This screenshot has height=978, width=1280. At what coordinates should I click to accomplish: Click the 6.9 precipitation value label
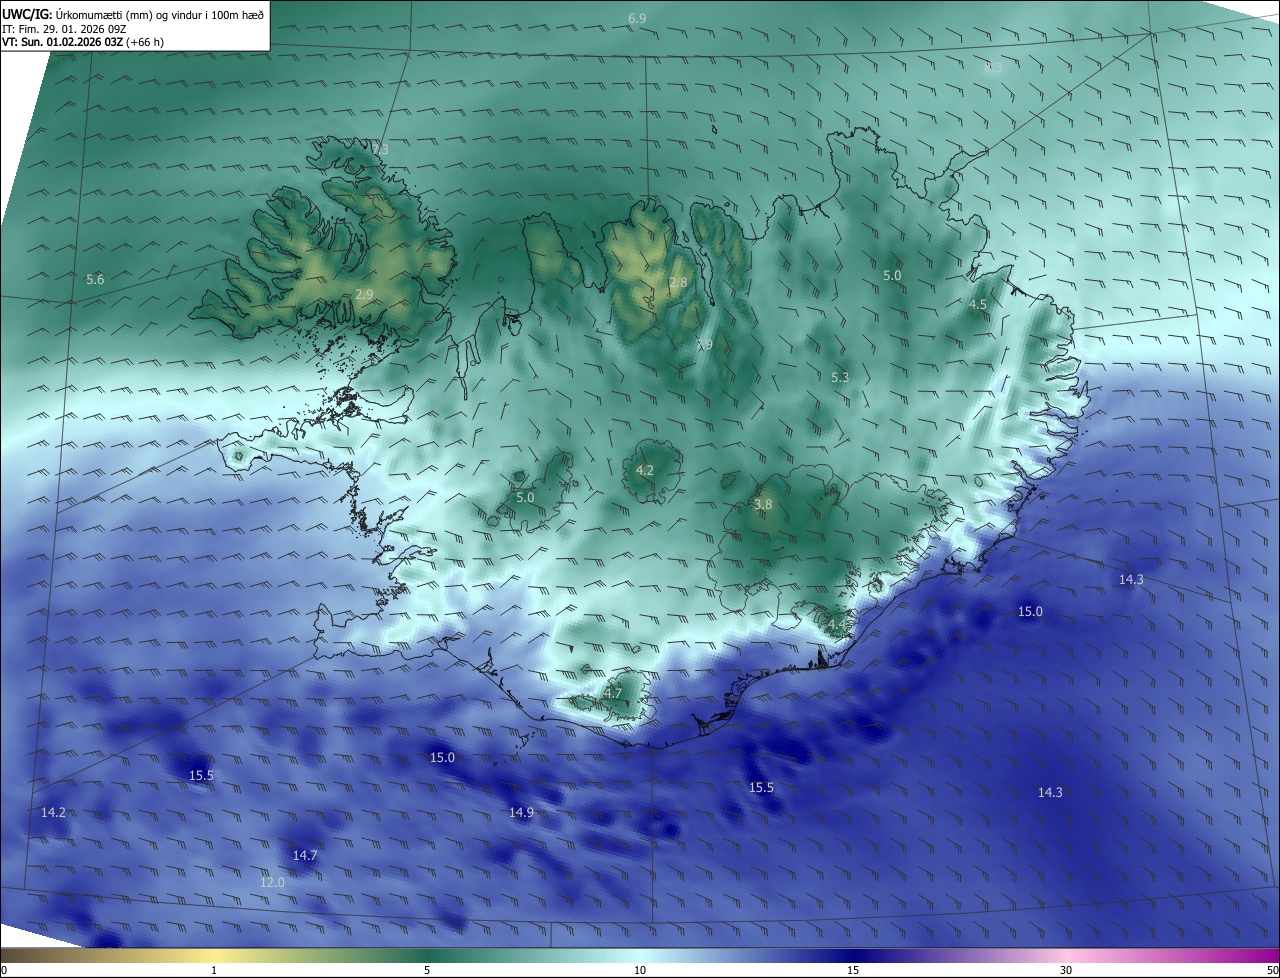coord(637,19)
